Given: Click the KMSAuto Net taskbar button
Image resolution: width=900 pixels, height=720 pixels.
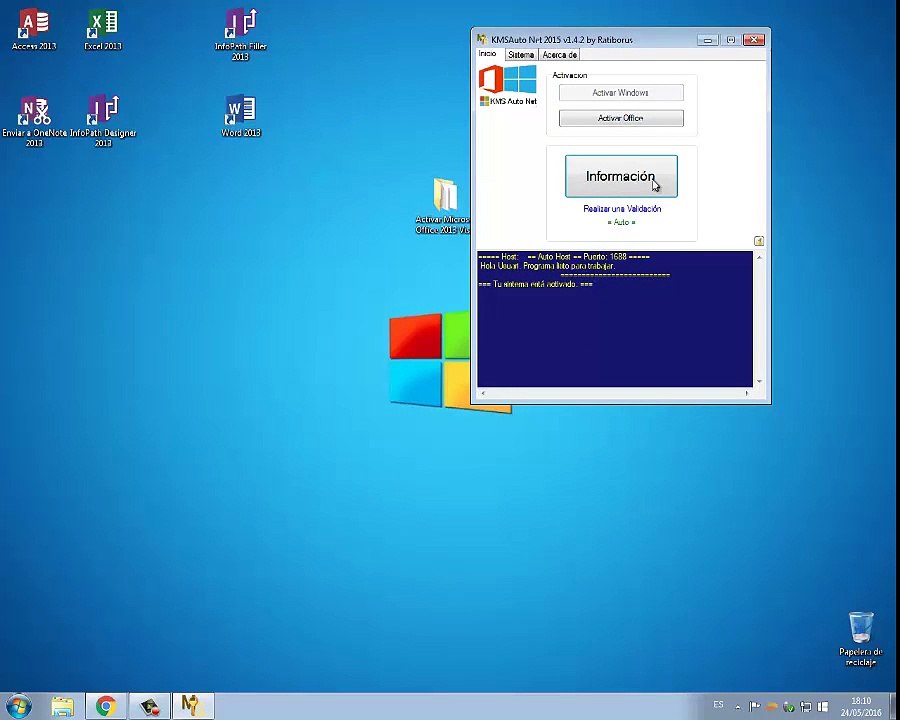Looking at the screenshot, I should pos(193,706).
